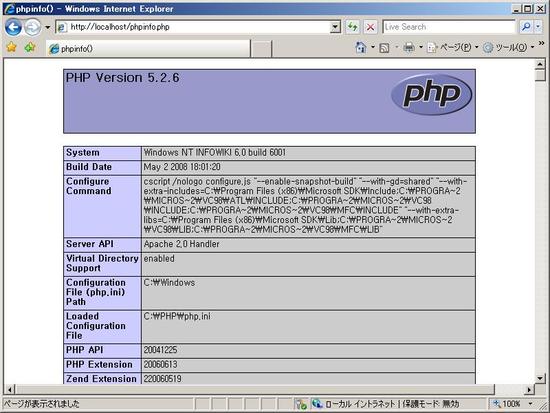
Task: Click the address bar showing localhost/phpinfo.php
Action: point(193,27)
